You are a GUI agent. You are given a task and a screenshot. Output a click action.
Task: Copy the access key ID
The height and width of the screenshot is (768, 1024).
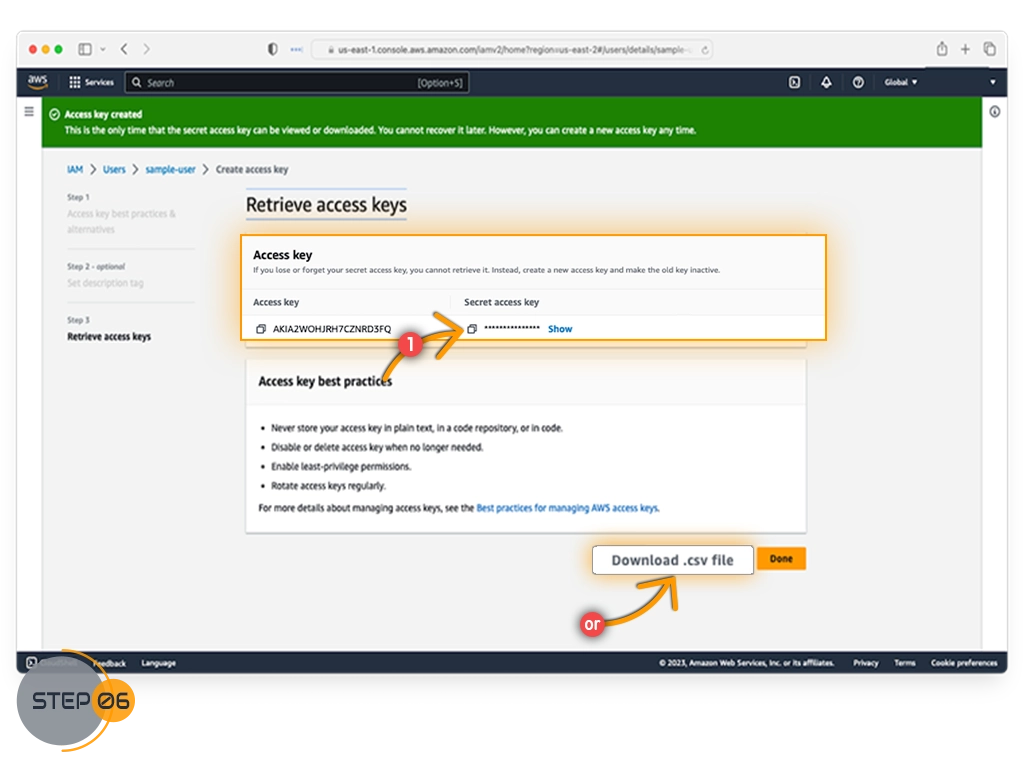tap(261, 329)
